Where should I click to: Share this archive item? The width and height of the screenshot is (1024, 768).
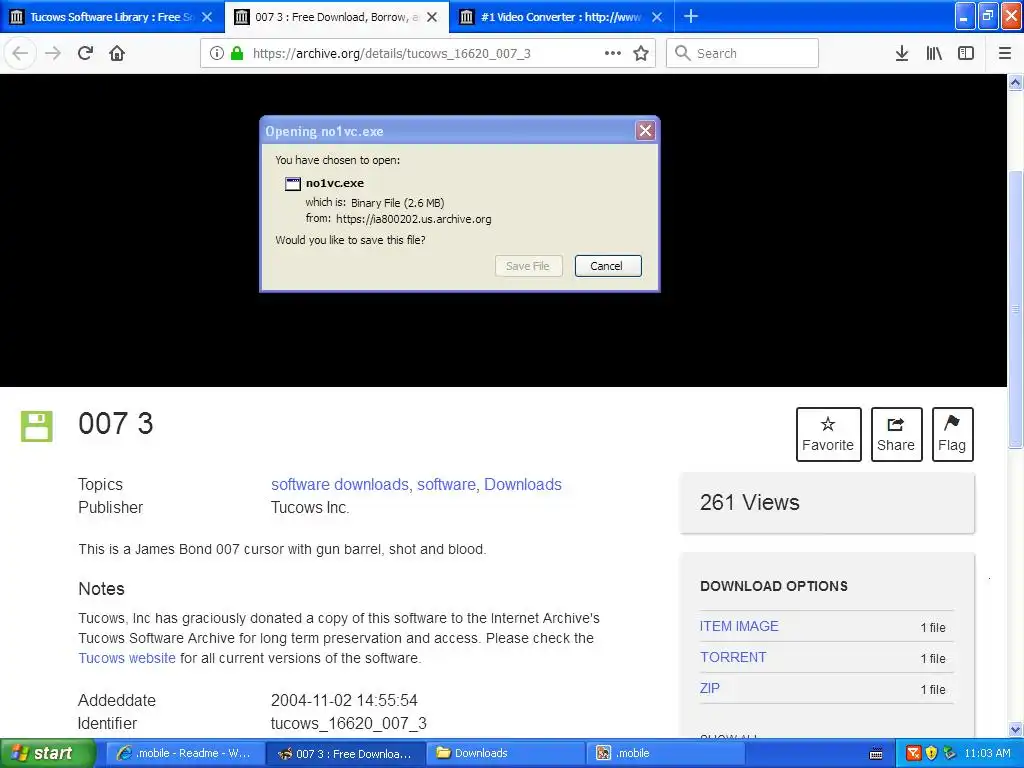click(x=896, y=434)
